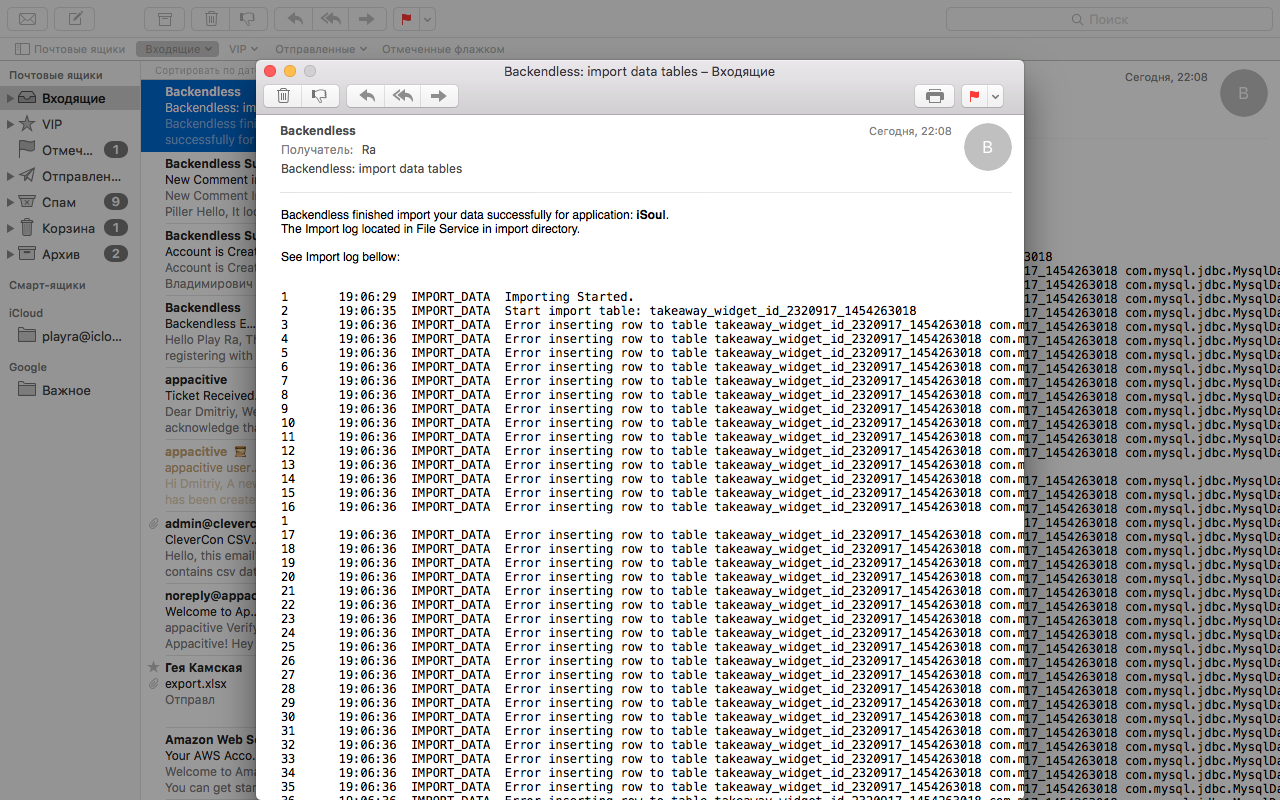The width and height of the screenshot is (1280, 800).
Task: Click Forward arrow in the main Mail toolbar
Action: 366,19
